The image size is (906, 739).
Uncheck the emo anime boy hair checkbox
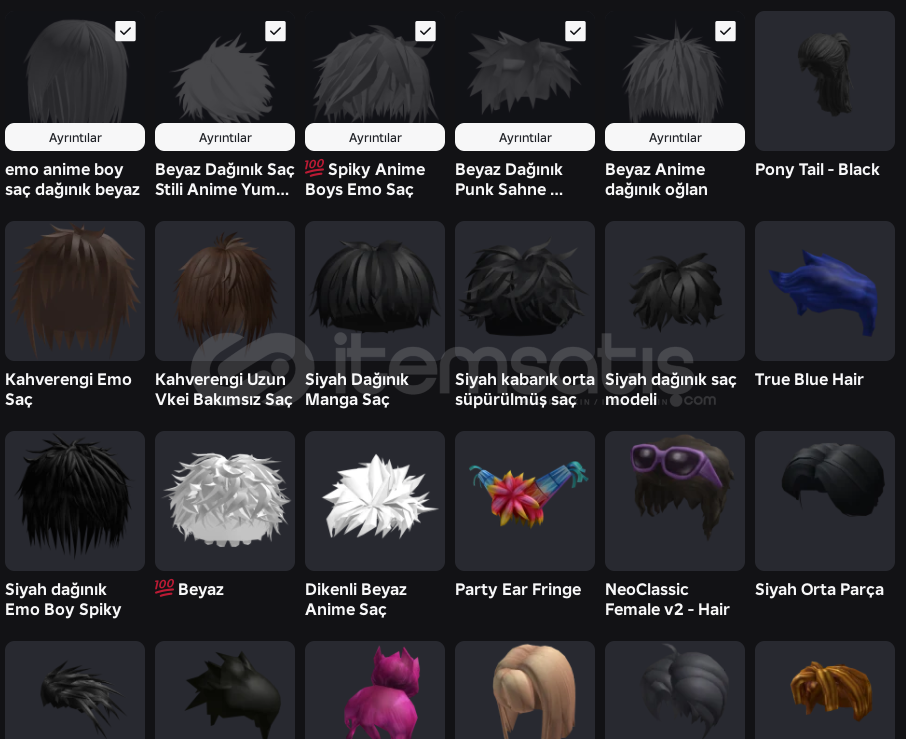pyautogui.click(x=125, y=31)
